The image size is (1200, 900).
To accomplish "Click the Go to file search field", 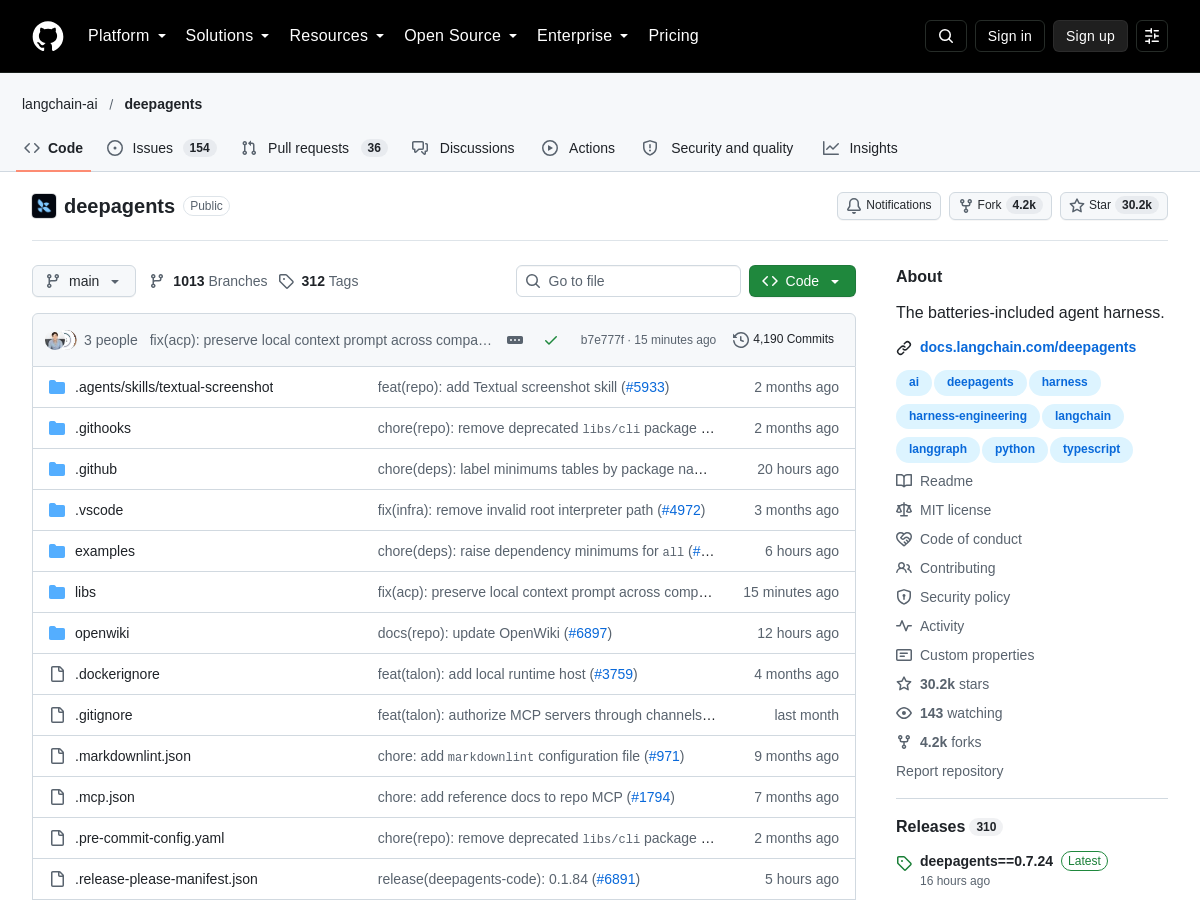I will [x=628, y=281].
